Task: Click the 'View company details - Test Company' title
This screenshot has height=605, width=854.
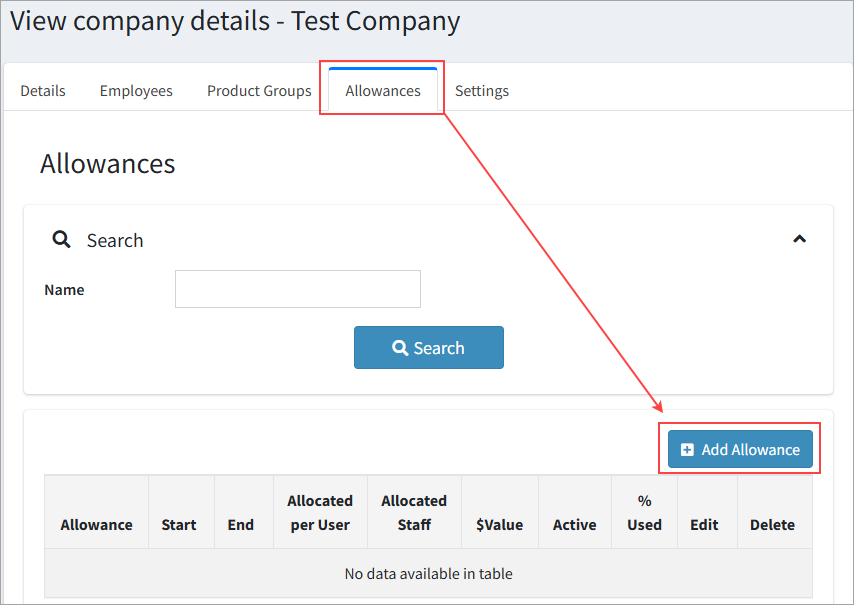Action: [235, 22]
